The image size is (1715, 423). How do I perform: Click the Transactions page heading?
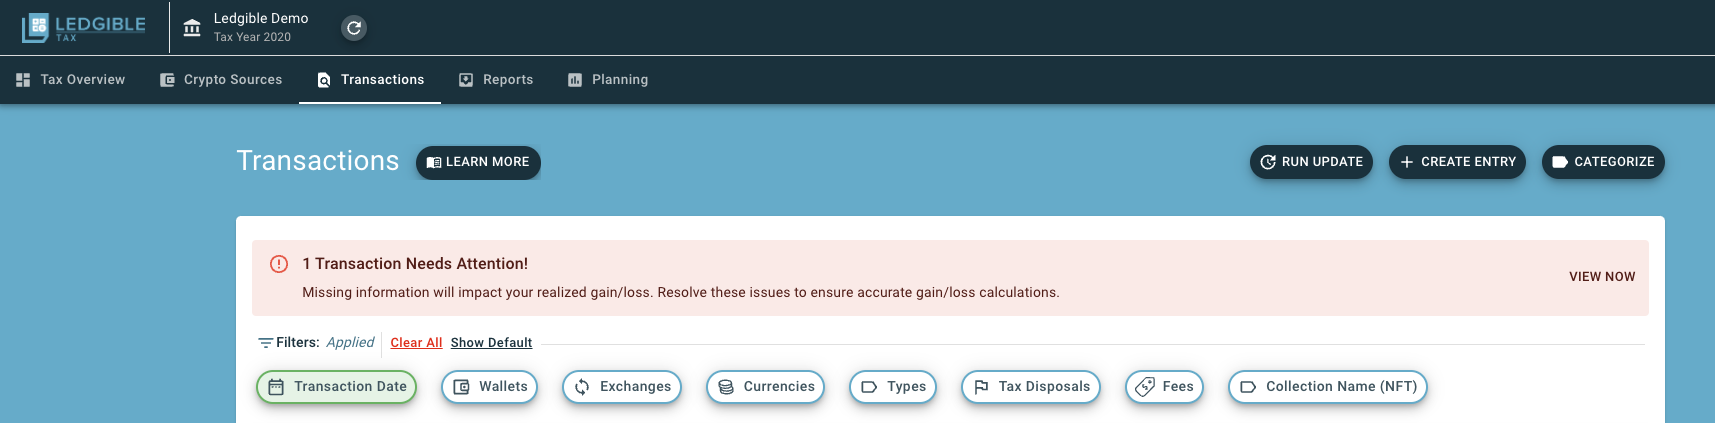tap(318, 161)
